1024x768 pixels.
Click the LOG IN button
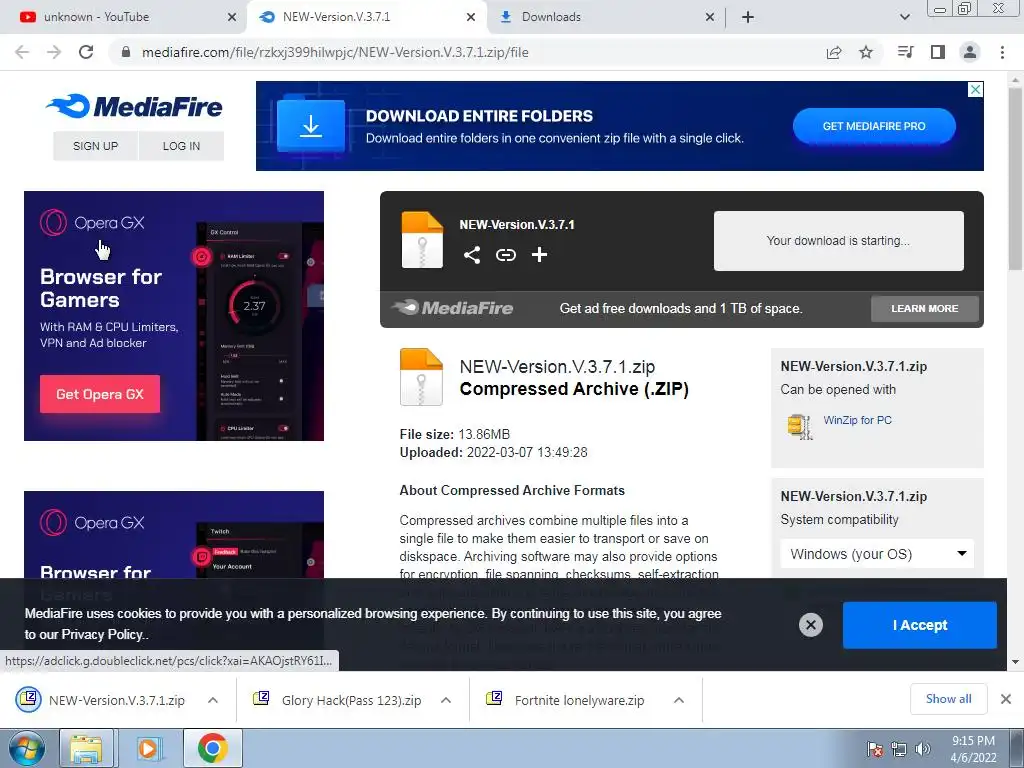(x=182, y=146)
